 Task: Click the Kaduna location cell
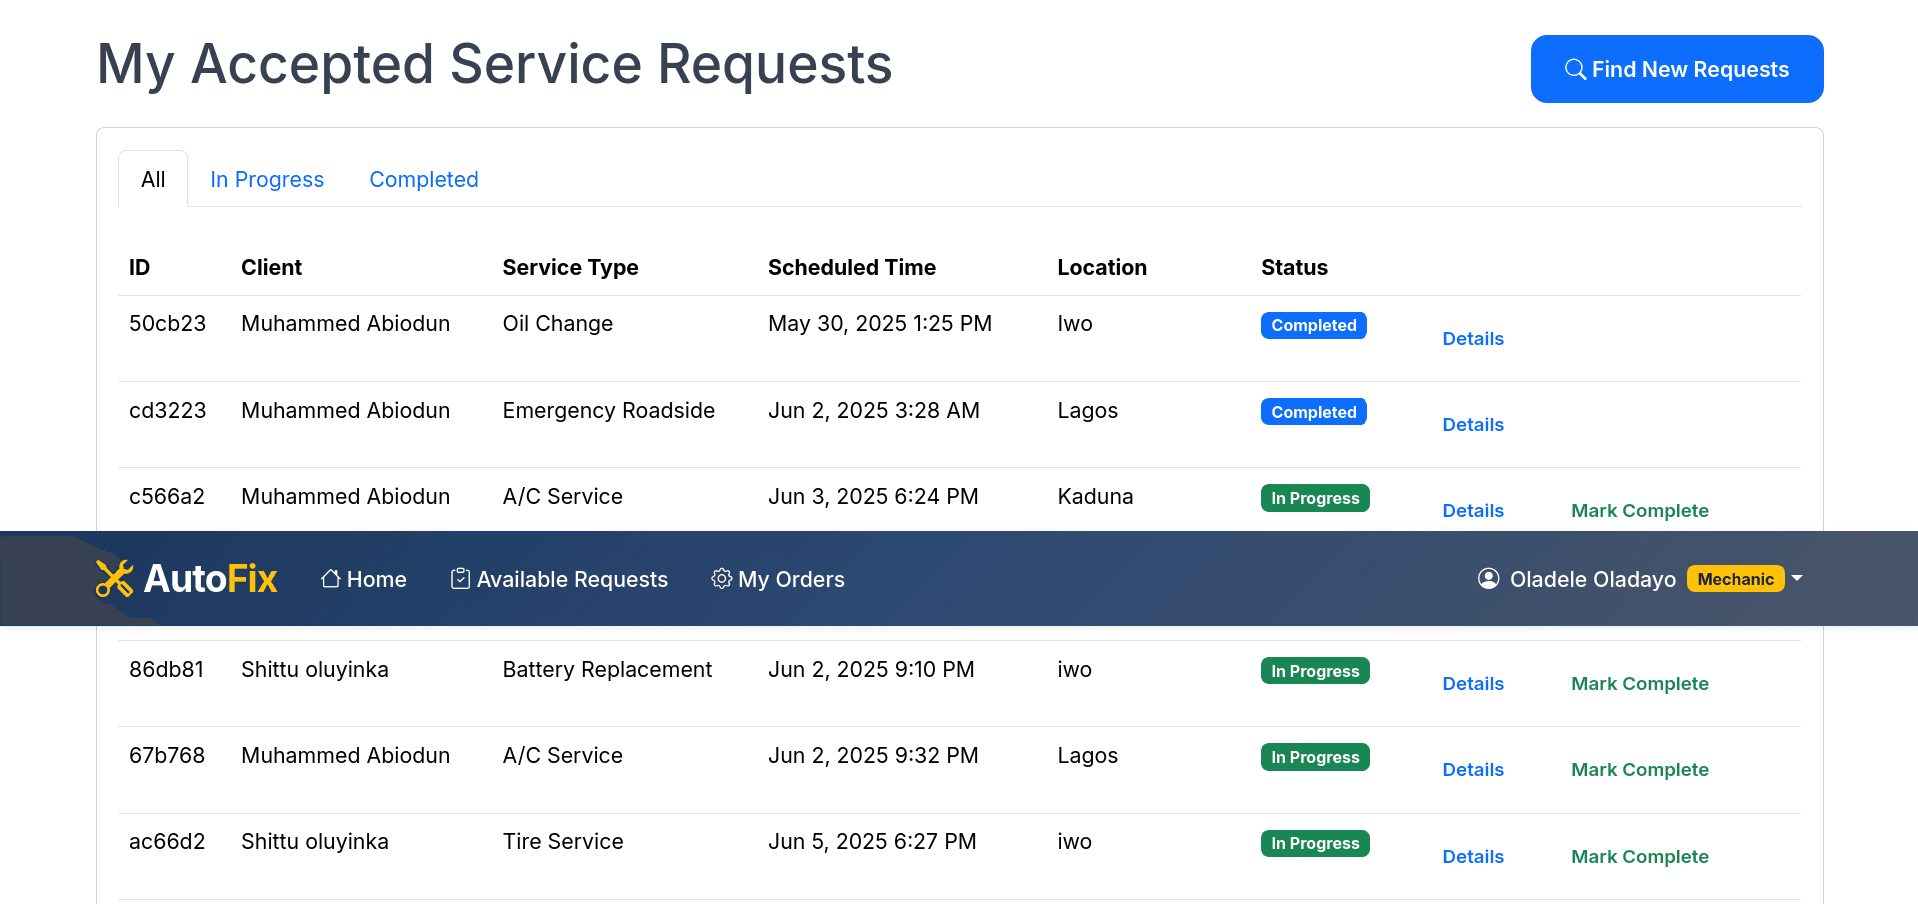[1096, 497]
